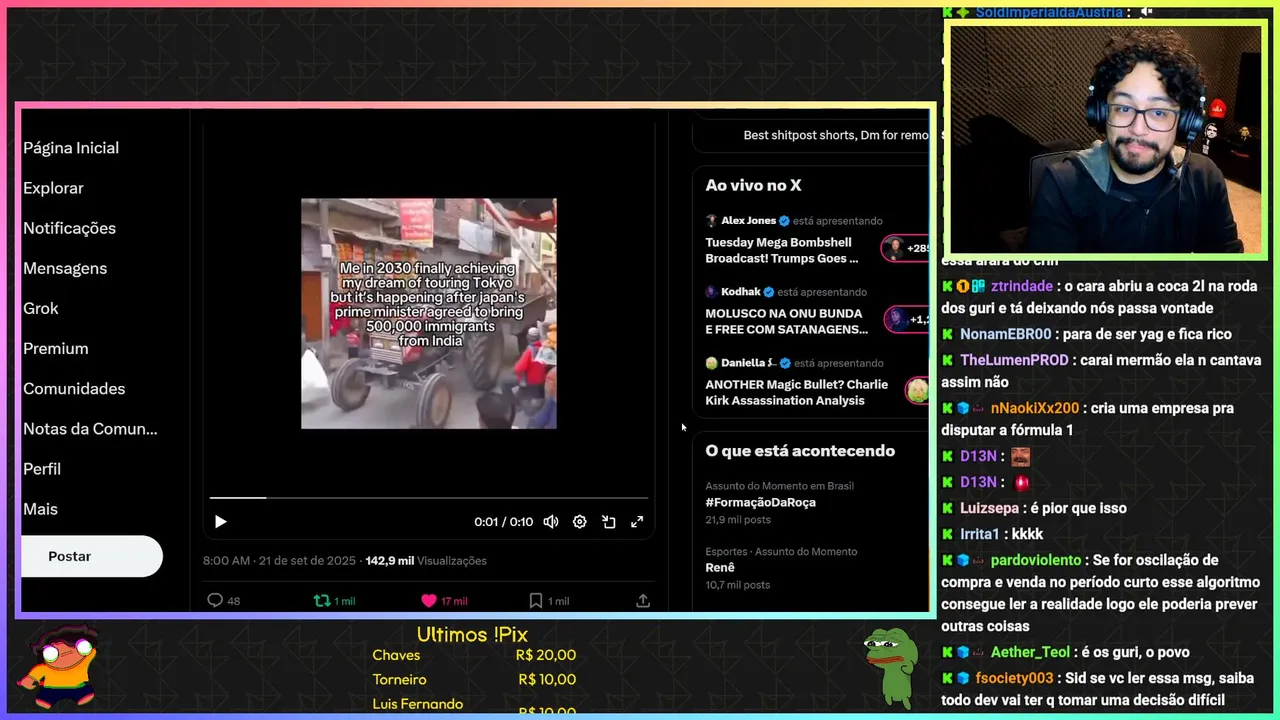
Task: Click the tractor video thumbnail
Action: pos(429,313)
